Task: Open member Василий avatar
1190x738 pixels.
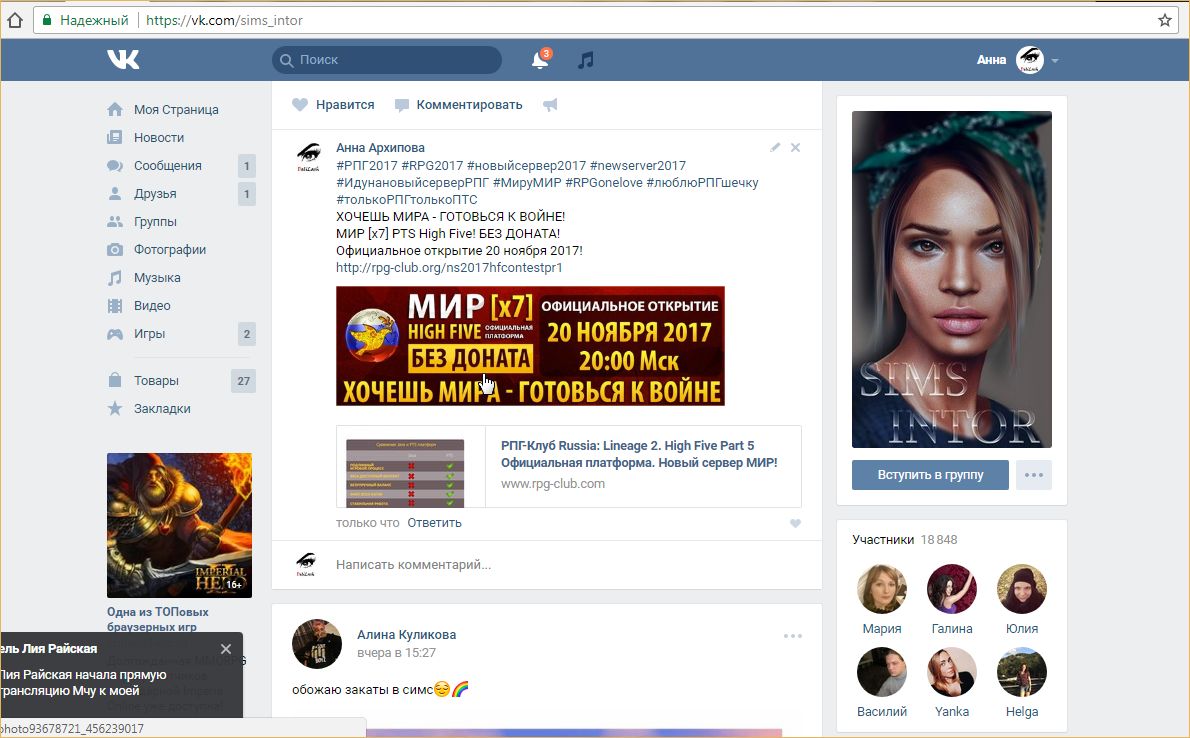Action: point(882,672)
